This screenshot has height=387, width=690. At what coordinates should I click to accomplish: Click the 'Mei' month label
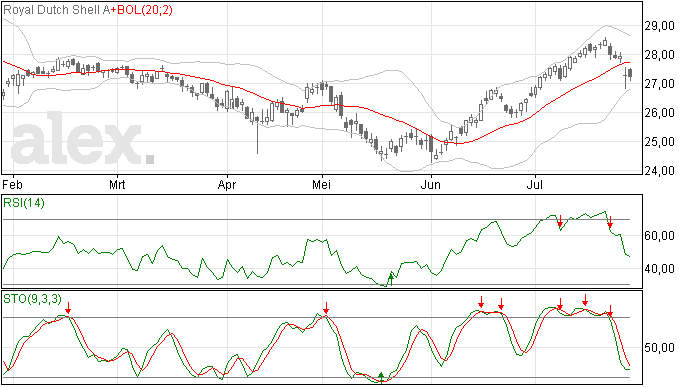(x=322, y=184)
